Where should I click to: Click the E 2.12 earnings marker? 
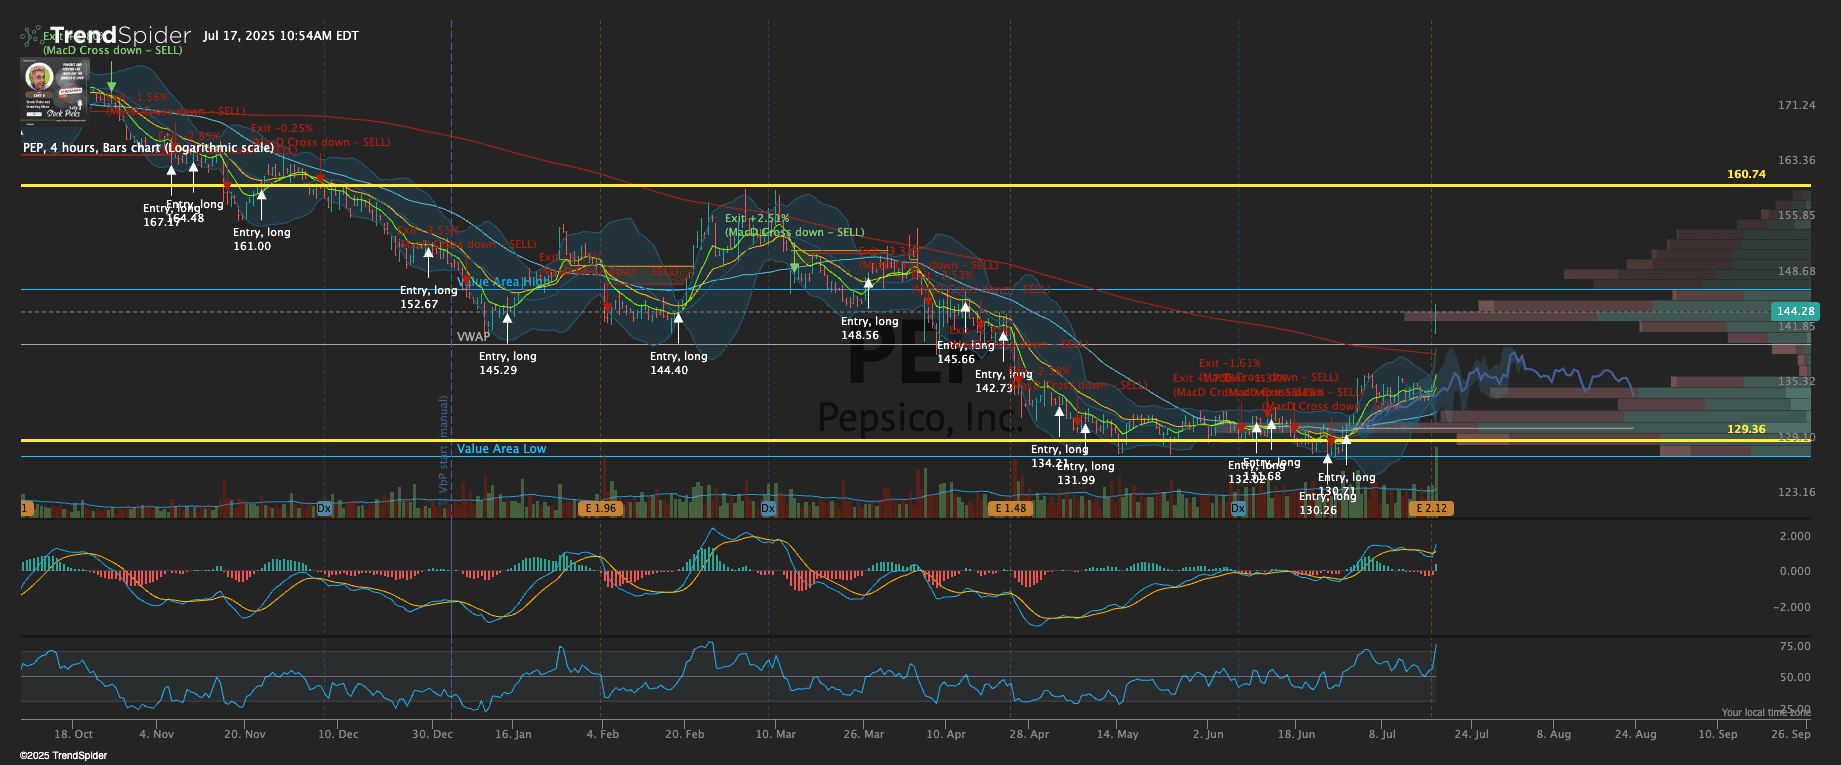pyautogui.click(x=1431, y=508)
